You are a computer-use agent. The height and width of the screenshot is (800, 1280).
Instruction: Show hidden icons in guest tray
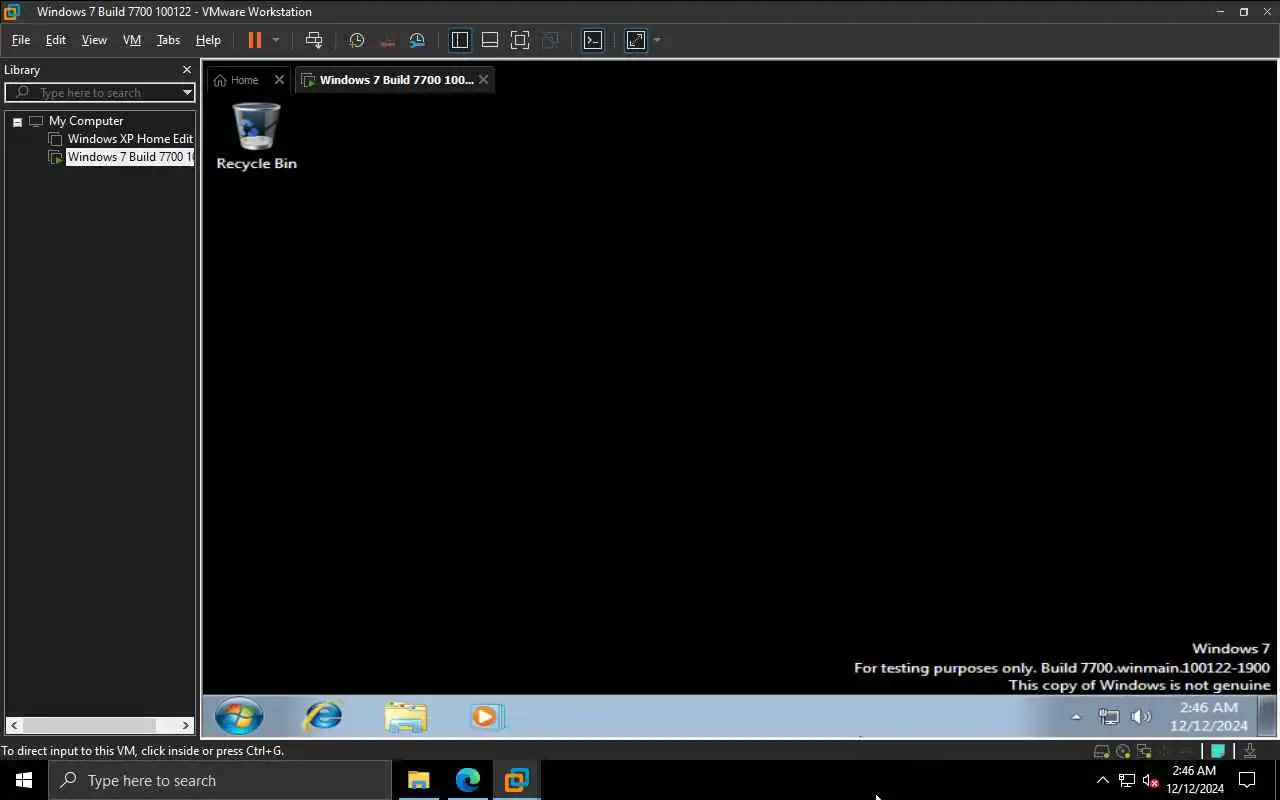tap(1076, 717)
